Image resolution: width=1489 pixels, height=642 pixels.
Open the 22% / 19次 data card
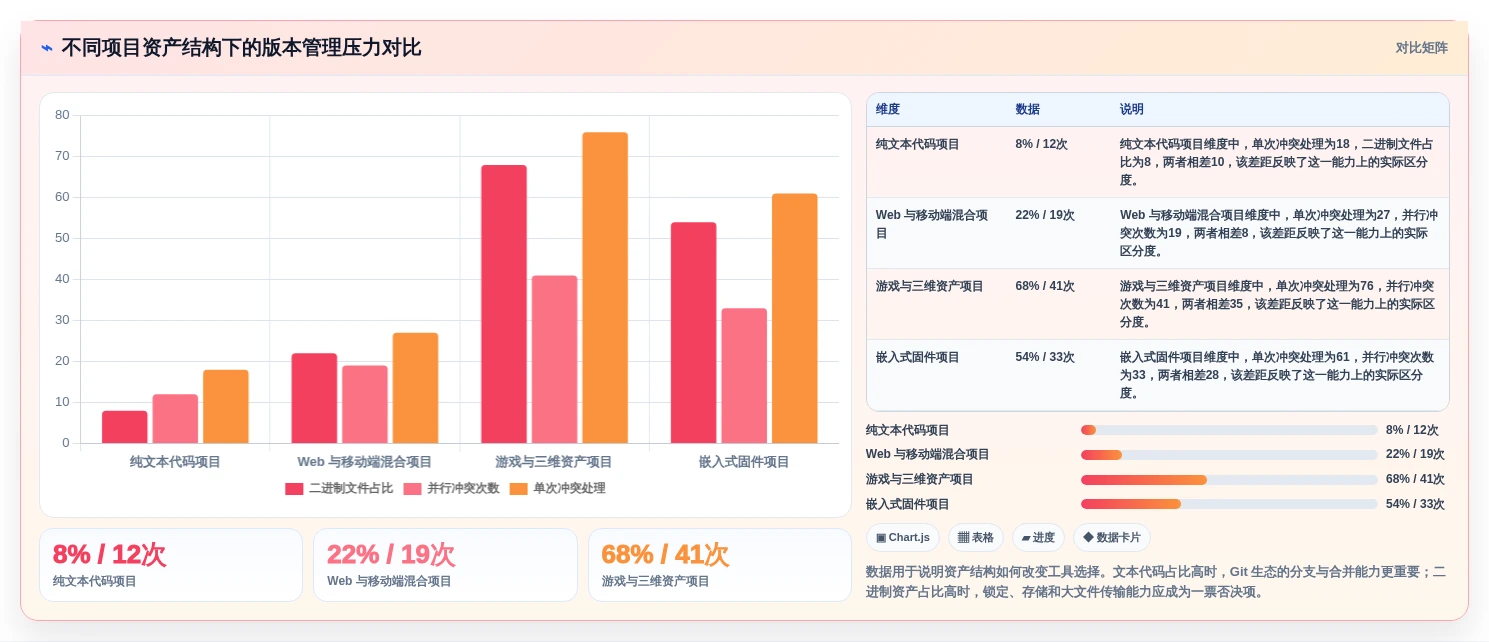coord(445,565)
